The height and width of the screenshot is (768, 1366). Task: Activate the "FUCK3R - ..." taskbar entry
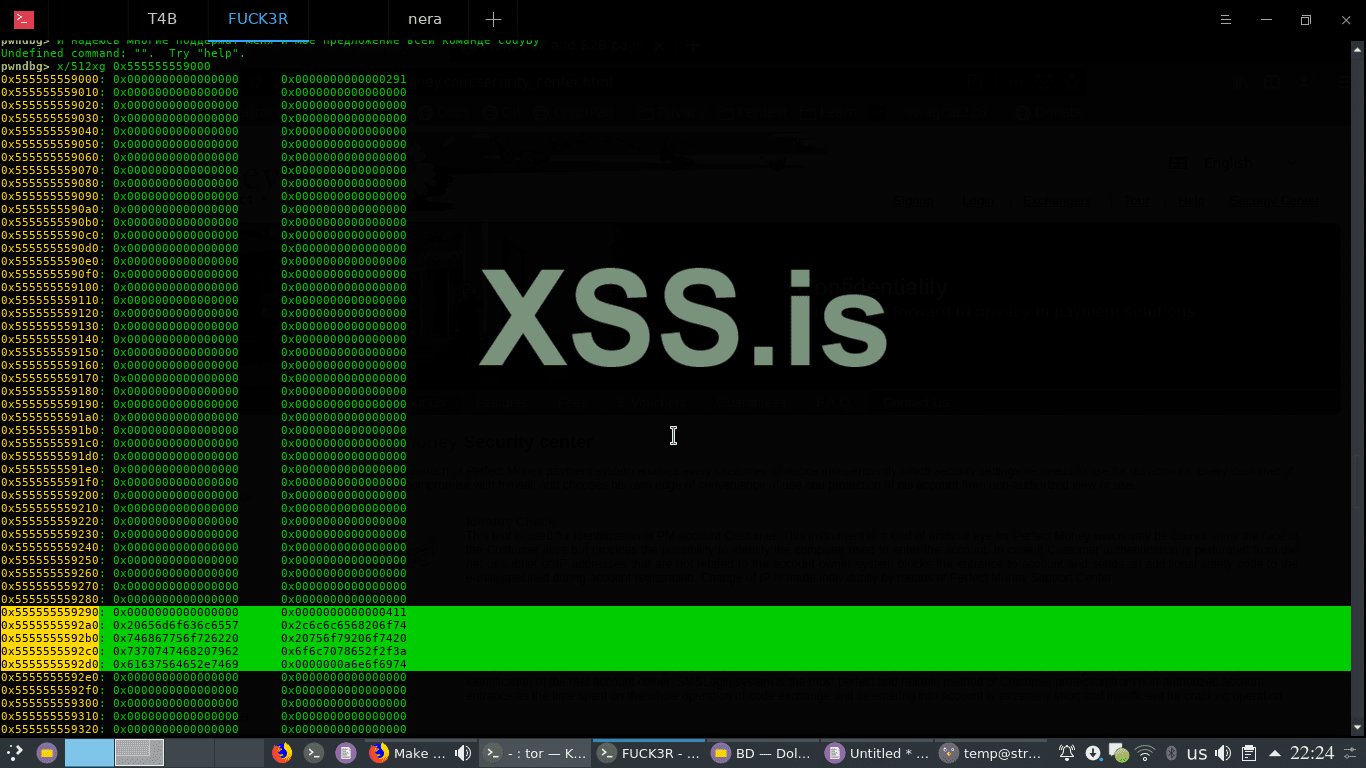[649, 753]
